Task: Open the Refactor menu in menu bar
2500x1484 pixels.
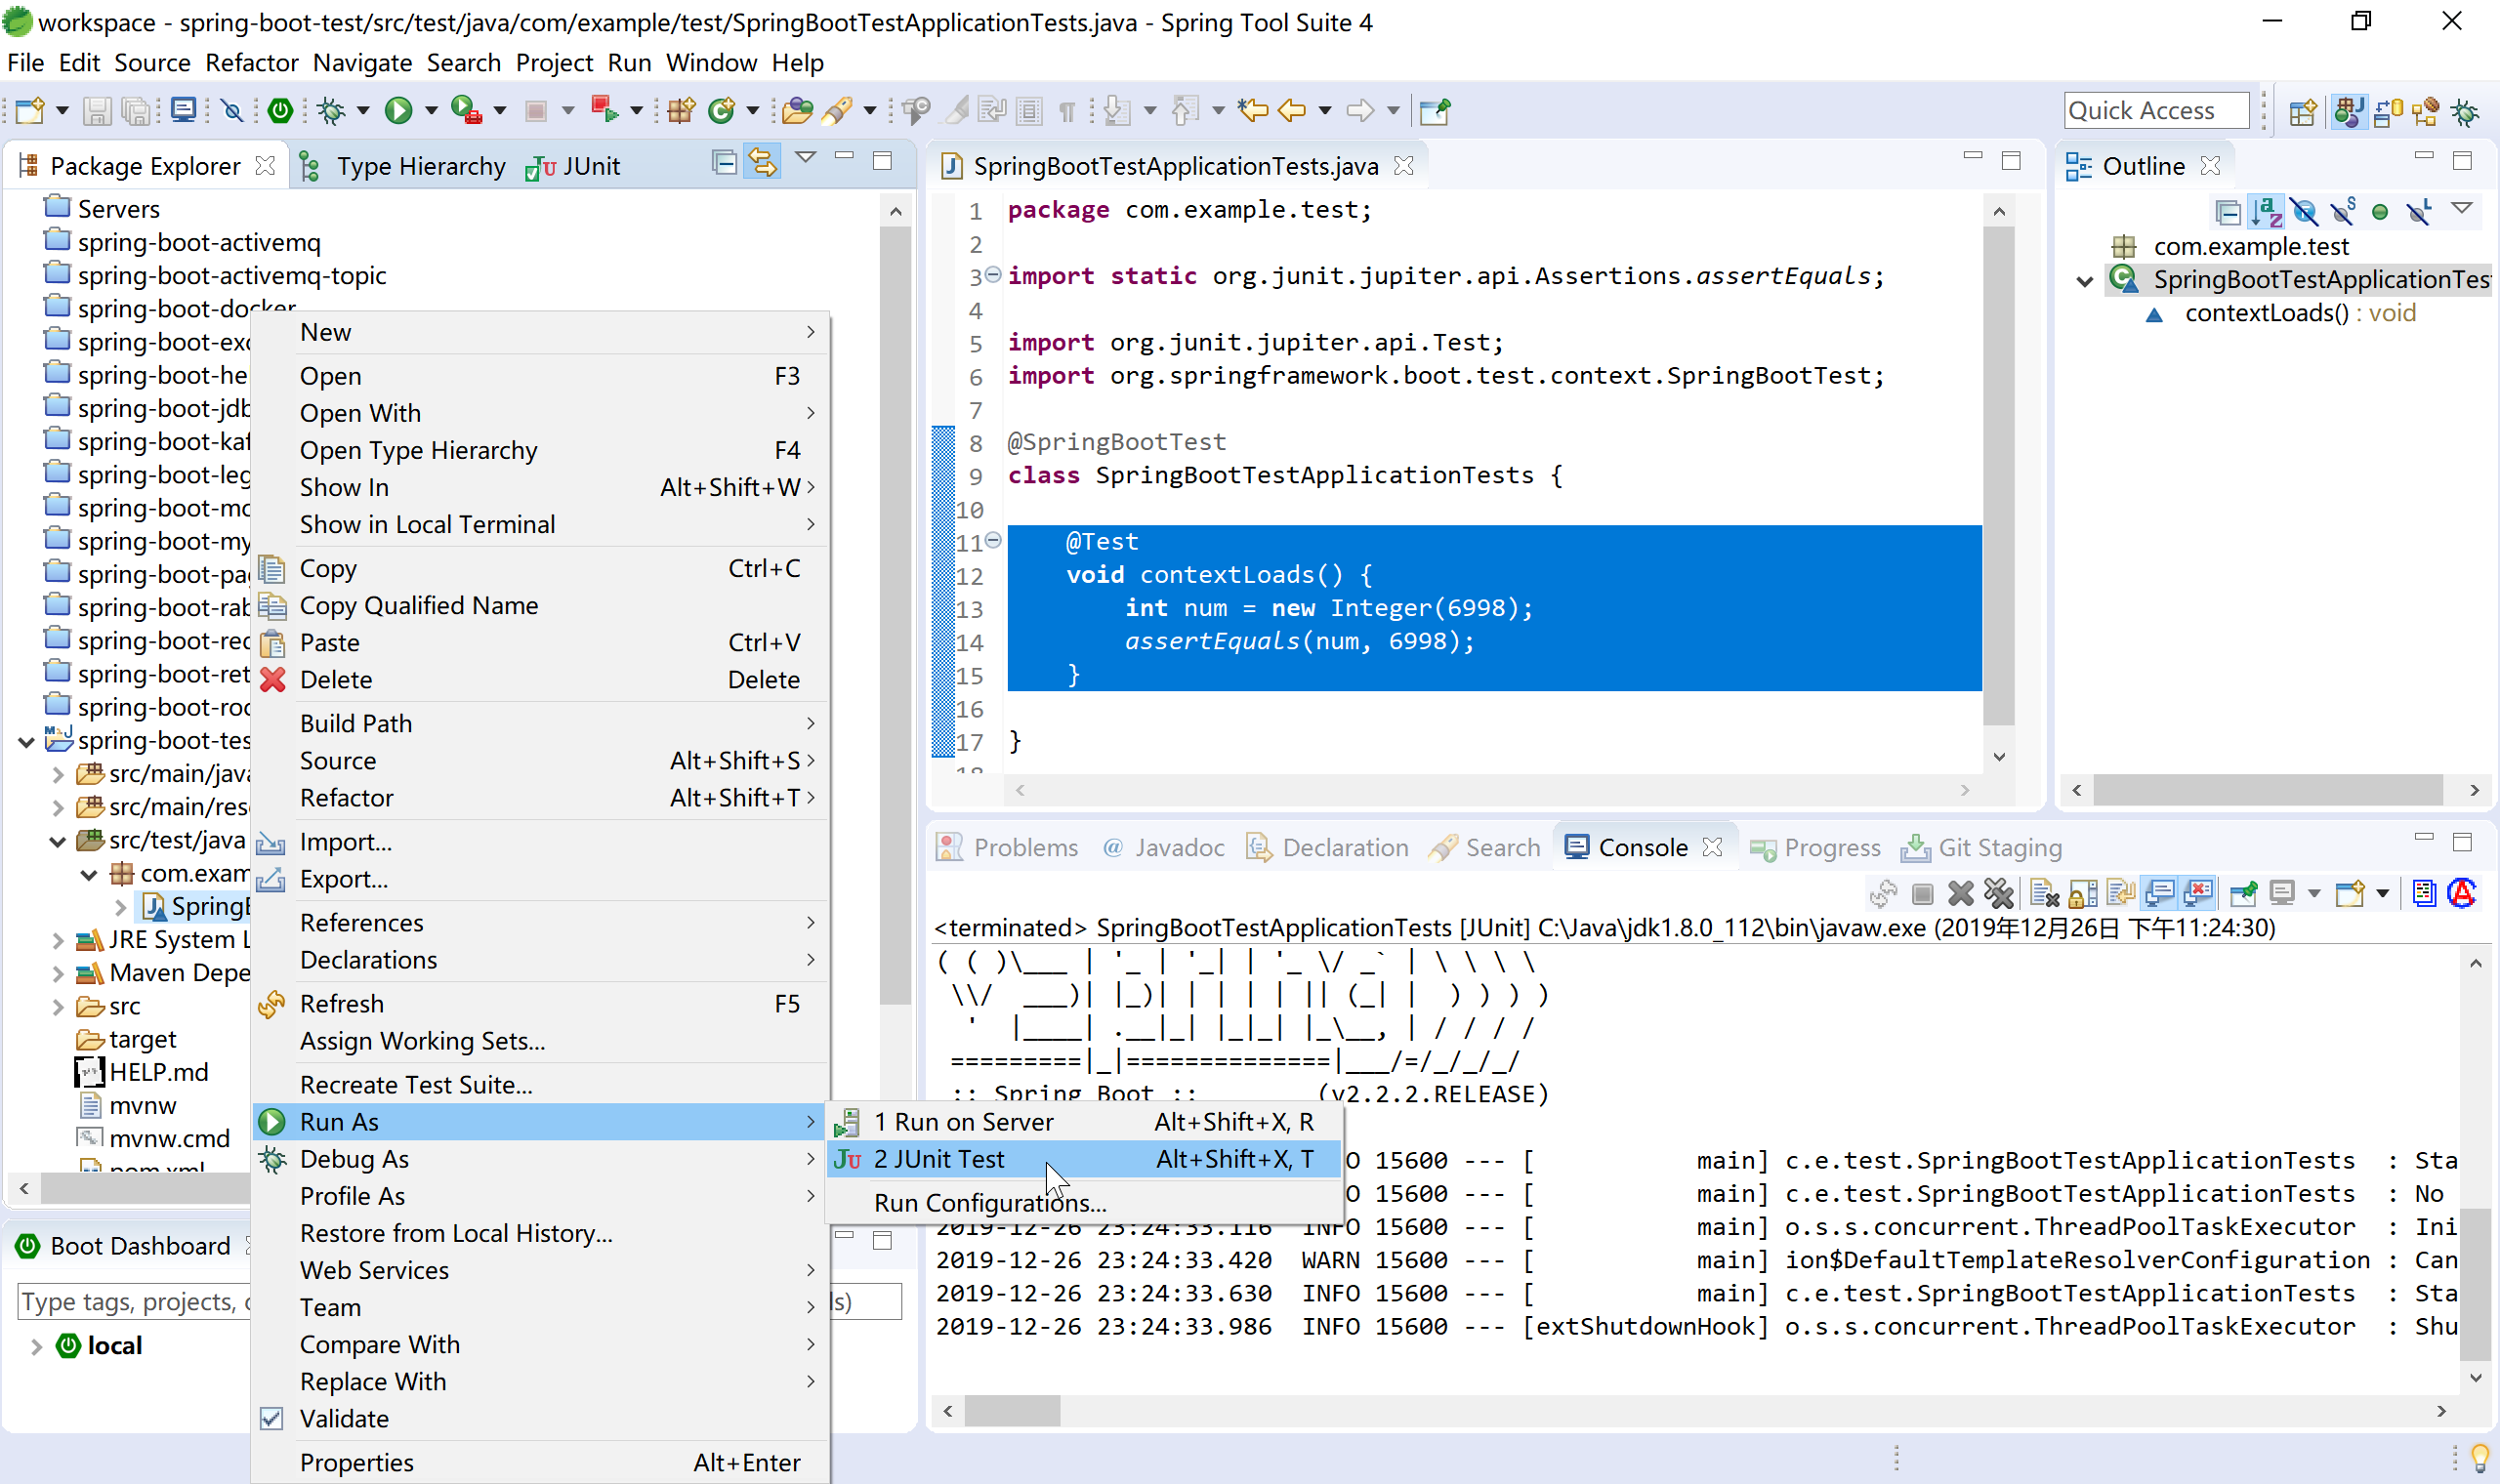Action: tap(251, 62)
